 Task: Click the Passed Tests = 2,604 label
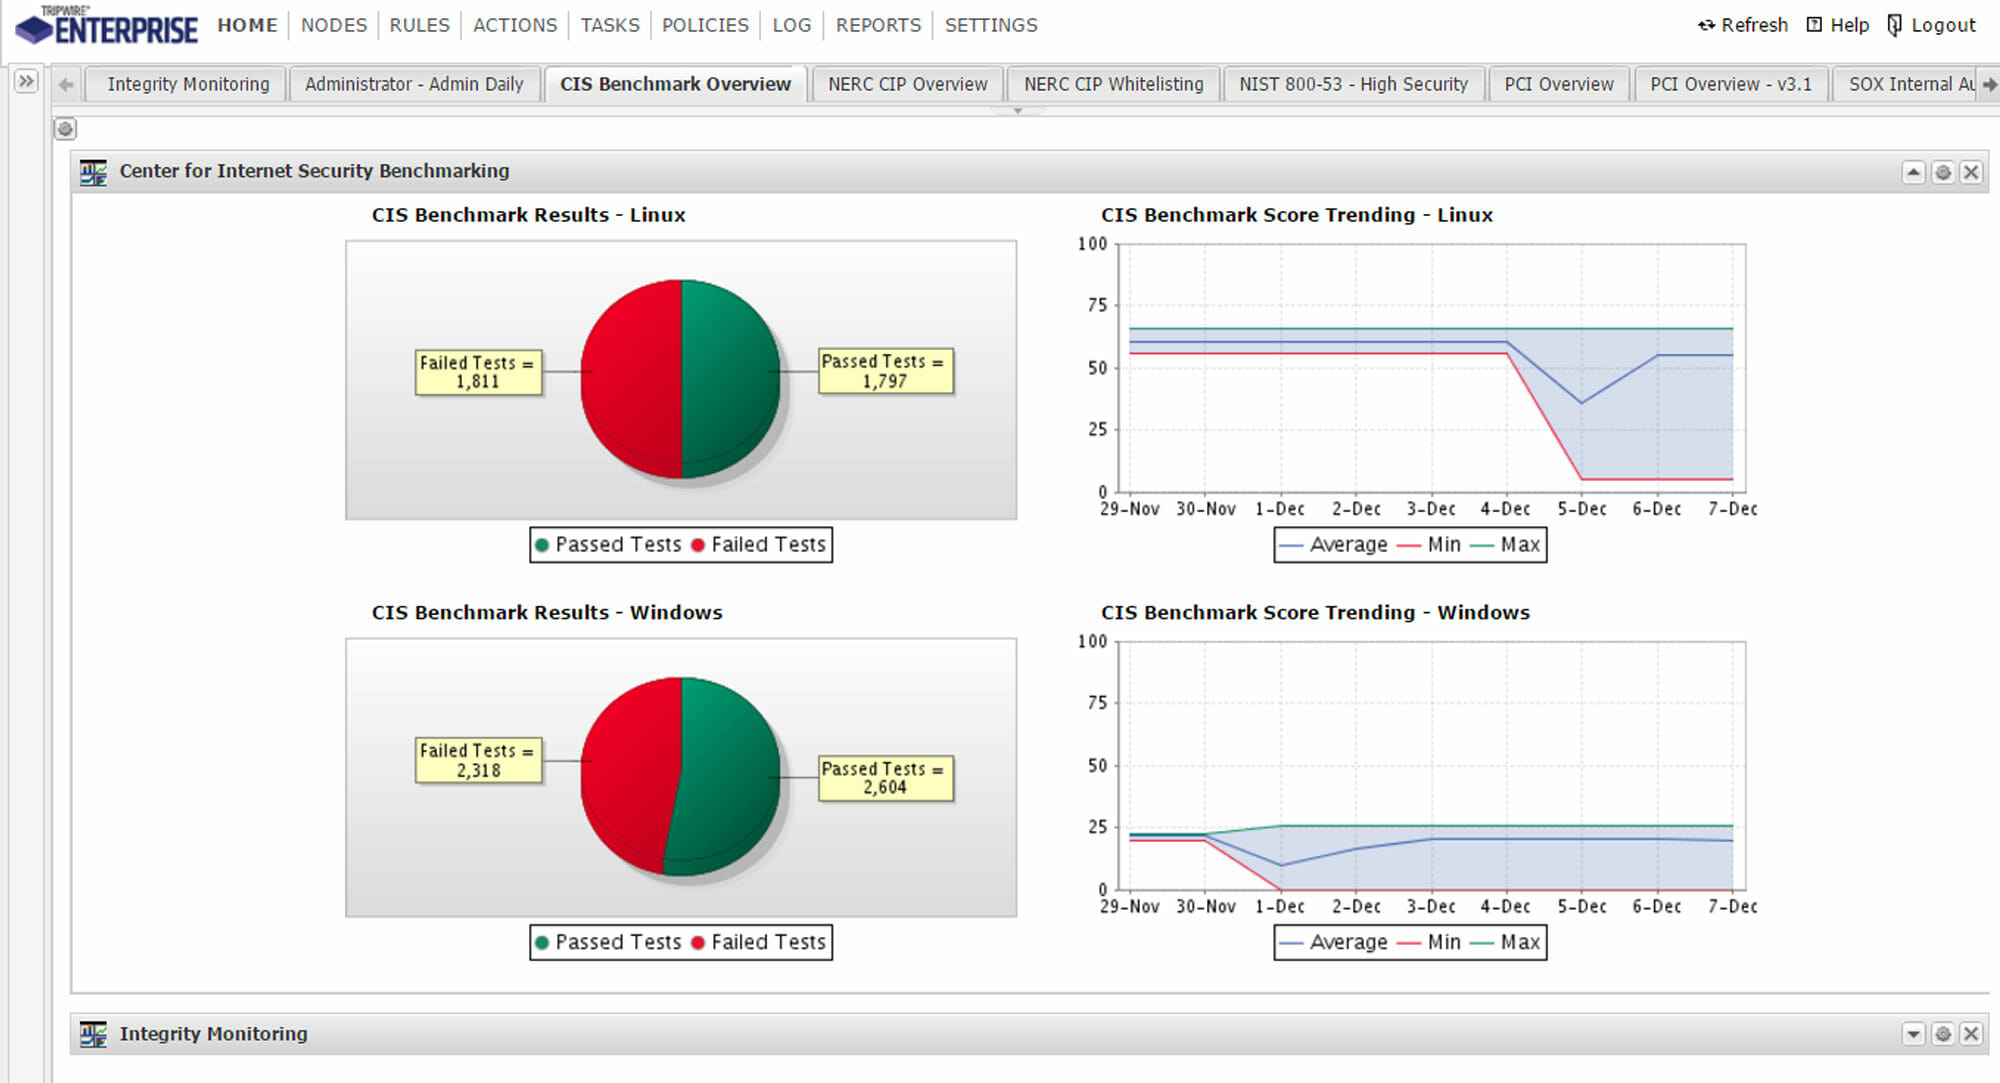884,779
